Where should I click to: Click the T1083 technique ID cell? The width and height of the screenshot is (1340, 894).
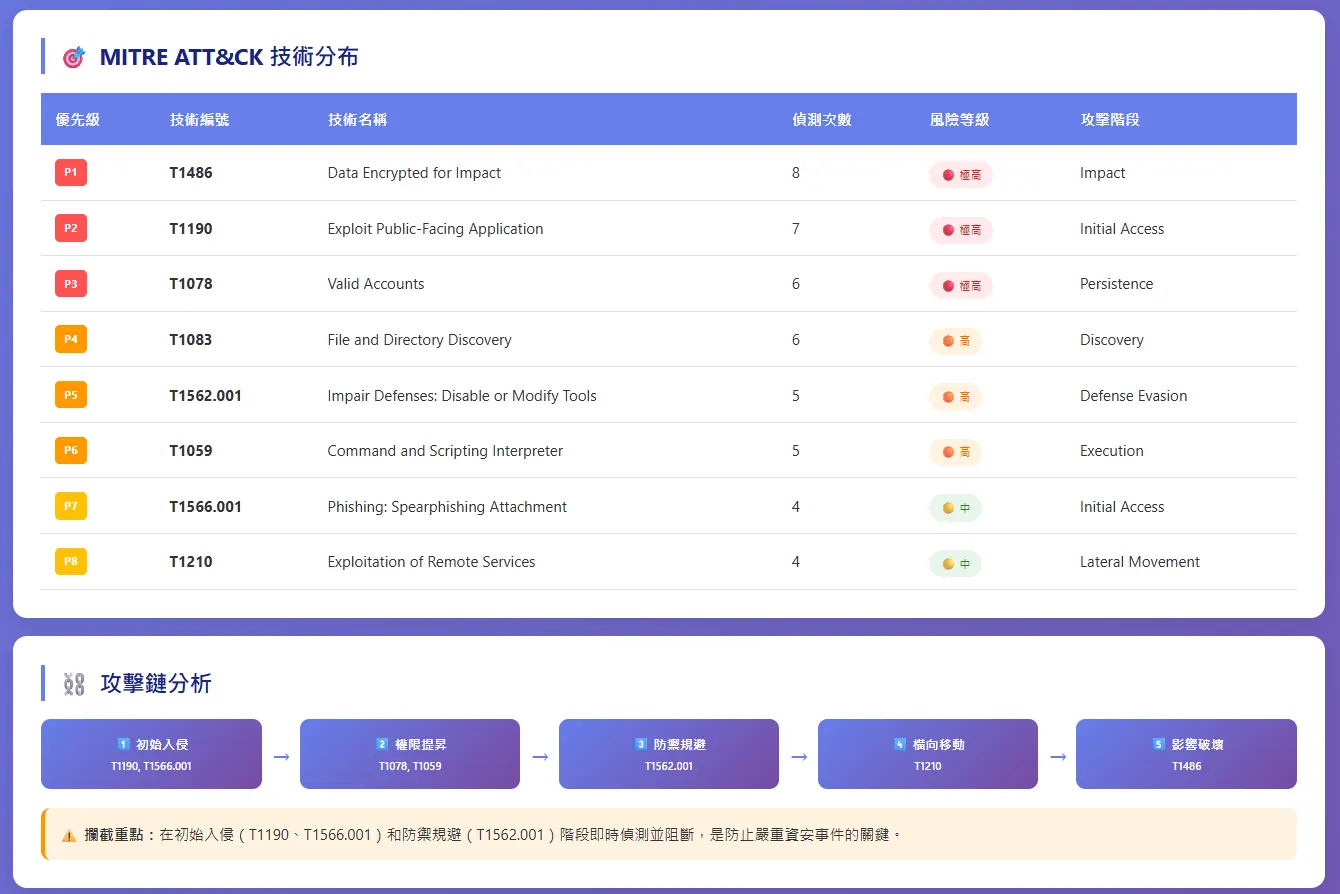[x=191, y=340]
